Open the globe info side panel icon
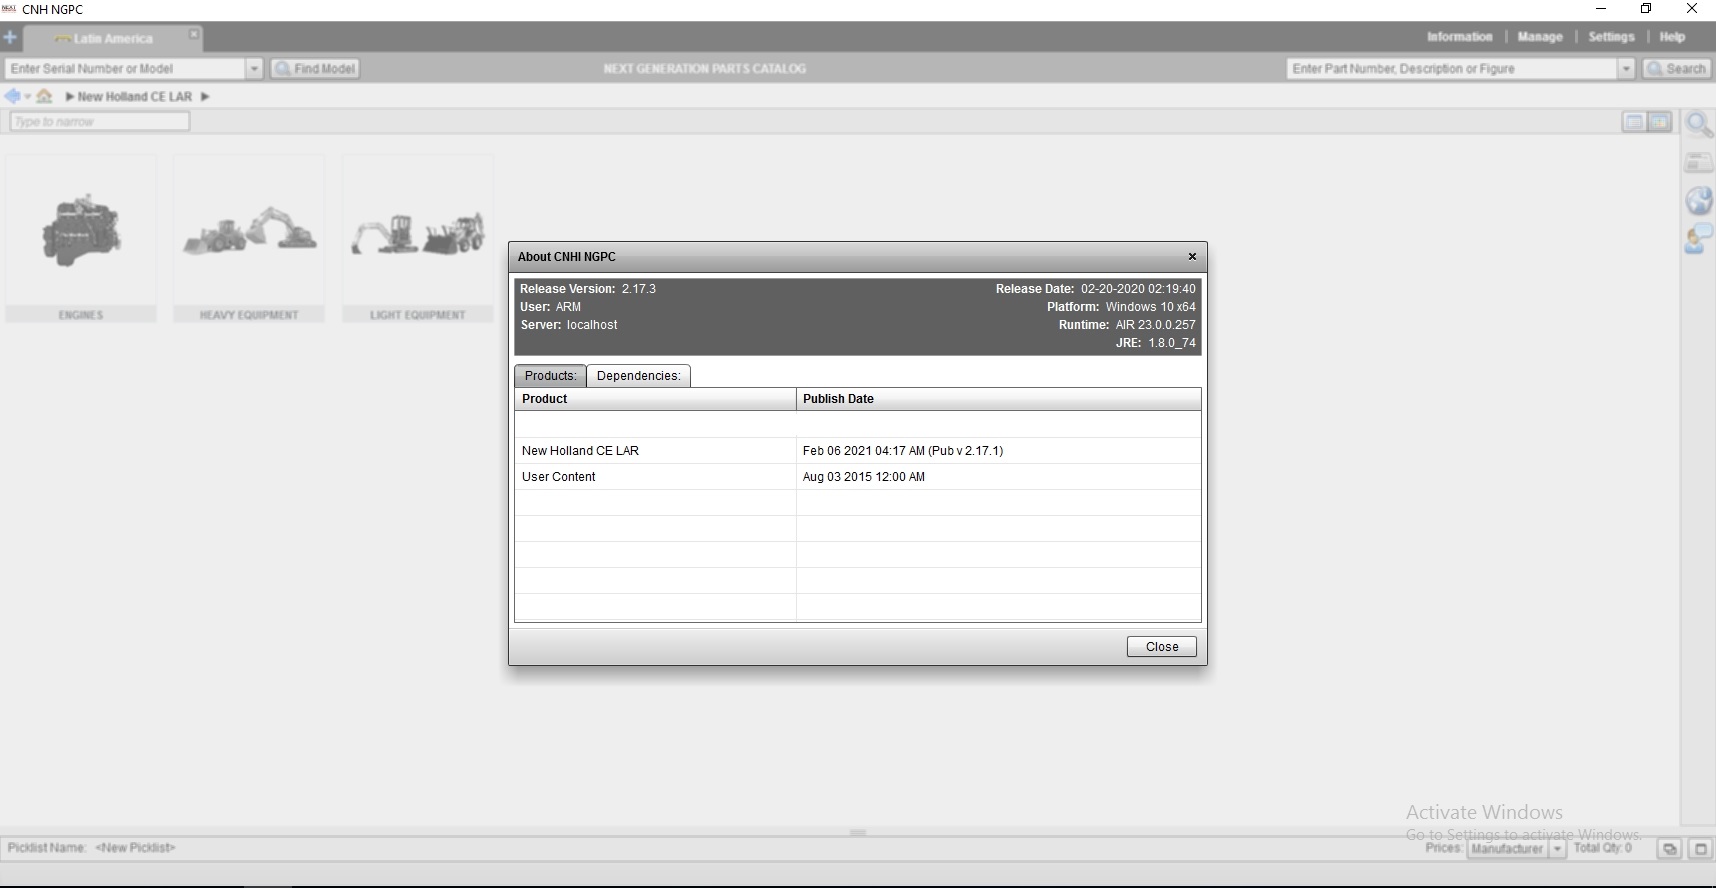1716x888 pixels. click(x=1698, y=200)
